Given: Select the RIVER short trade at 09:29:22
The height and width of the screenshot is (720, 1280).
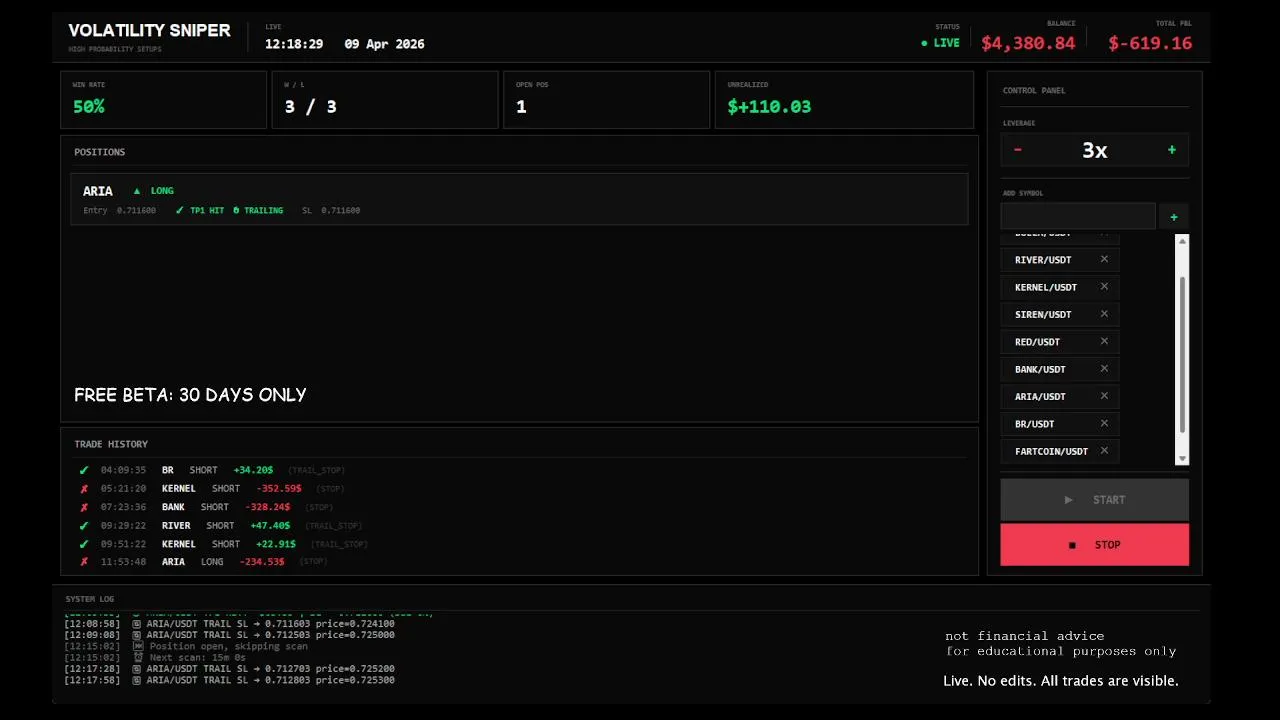Looking at the screenshot, I should pos(519,525).
